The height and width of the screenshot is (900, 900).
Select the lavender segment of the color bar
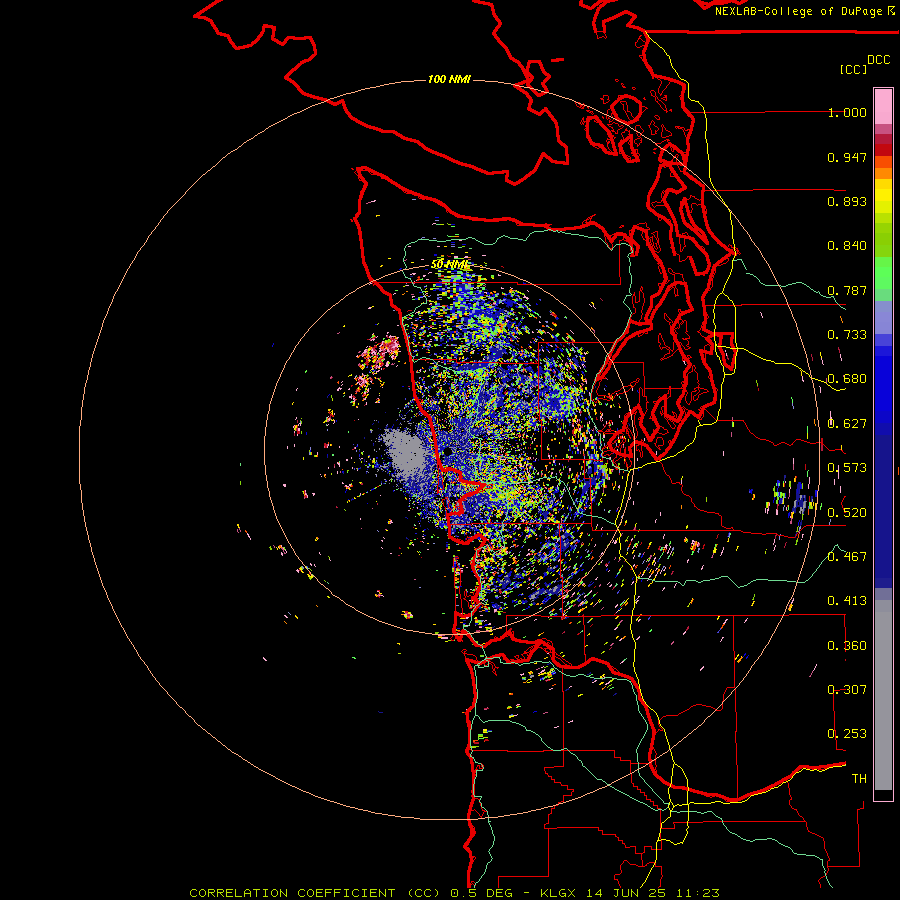[883, 317]
